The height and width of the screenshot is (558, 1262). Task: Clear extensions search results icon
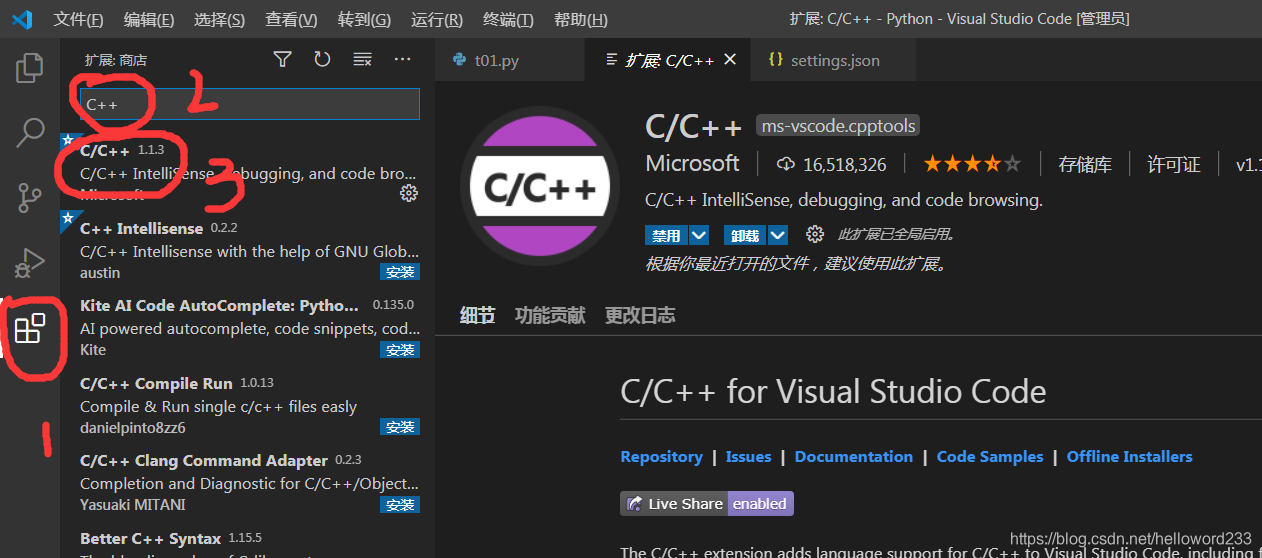point(362,60)
